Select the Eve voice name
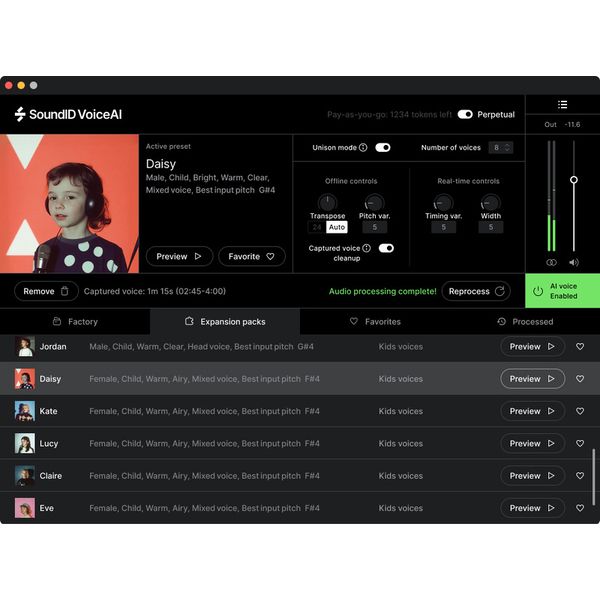Viewport: 600px width, 600px height. [x=46, y=508]
